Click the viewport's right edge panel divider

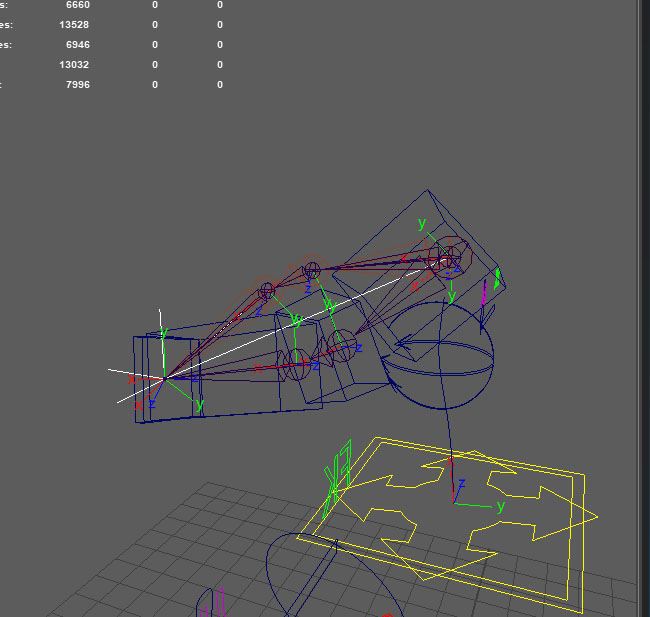pos(640,300)
